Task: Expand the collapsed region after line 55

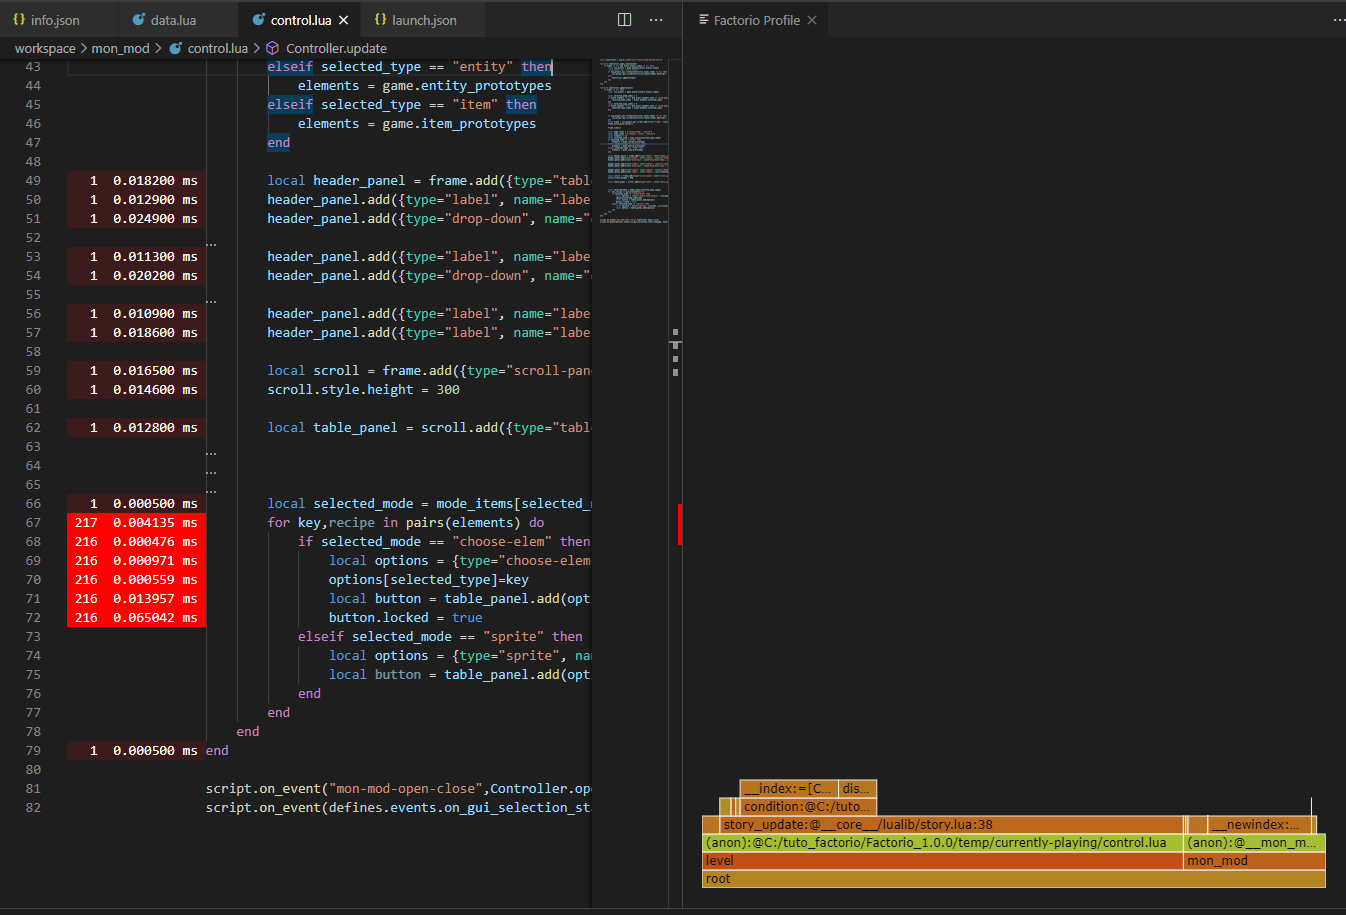Action: (x=211, y=300)
